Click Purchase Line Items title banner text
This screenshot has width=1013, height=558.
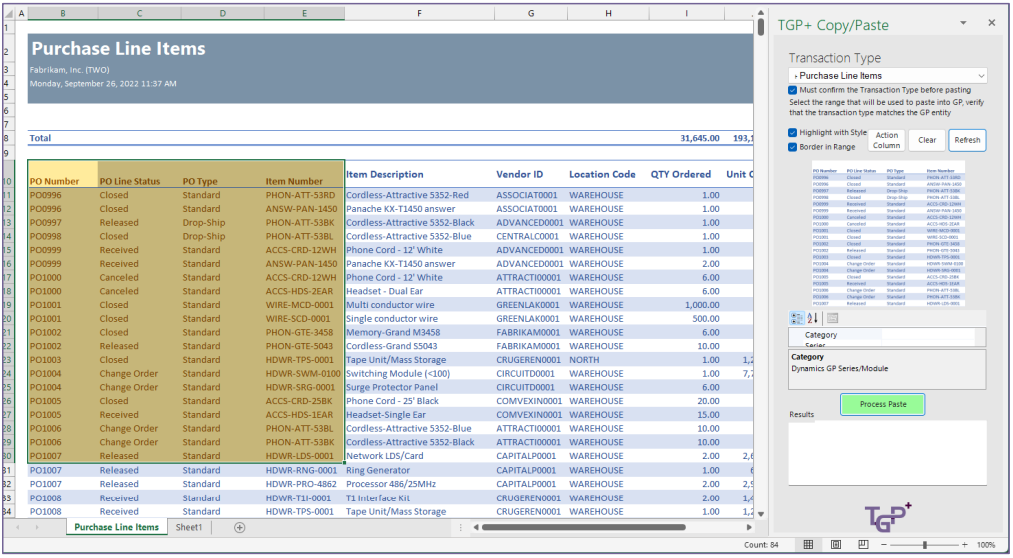(118, 48)
